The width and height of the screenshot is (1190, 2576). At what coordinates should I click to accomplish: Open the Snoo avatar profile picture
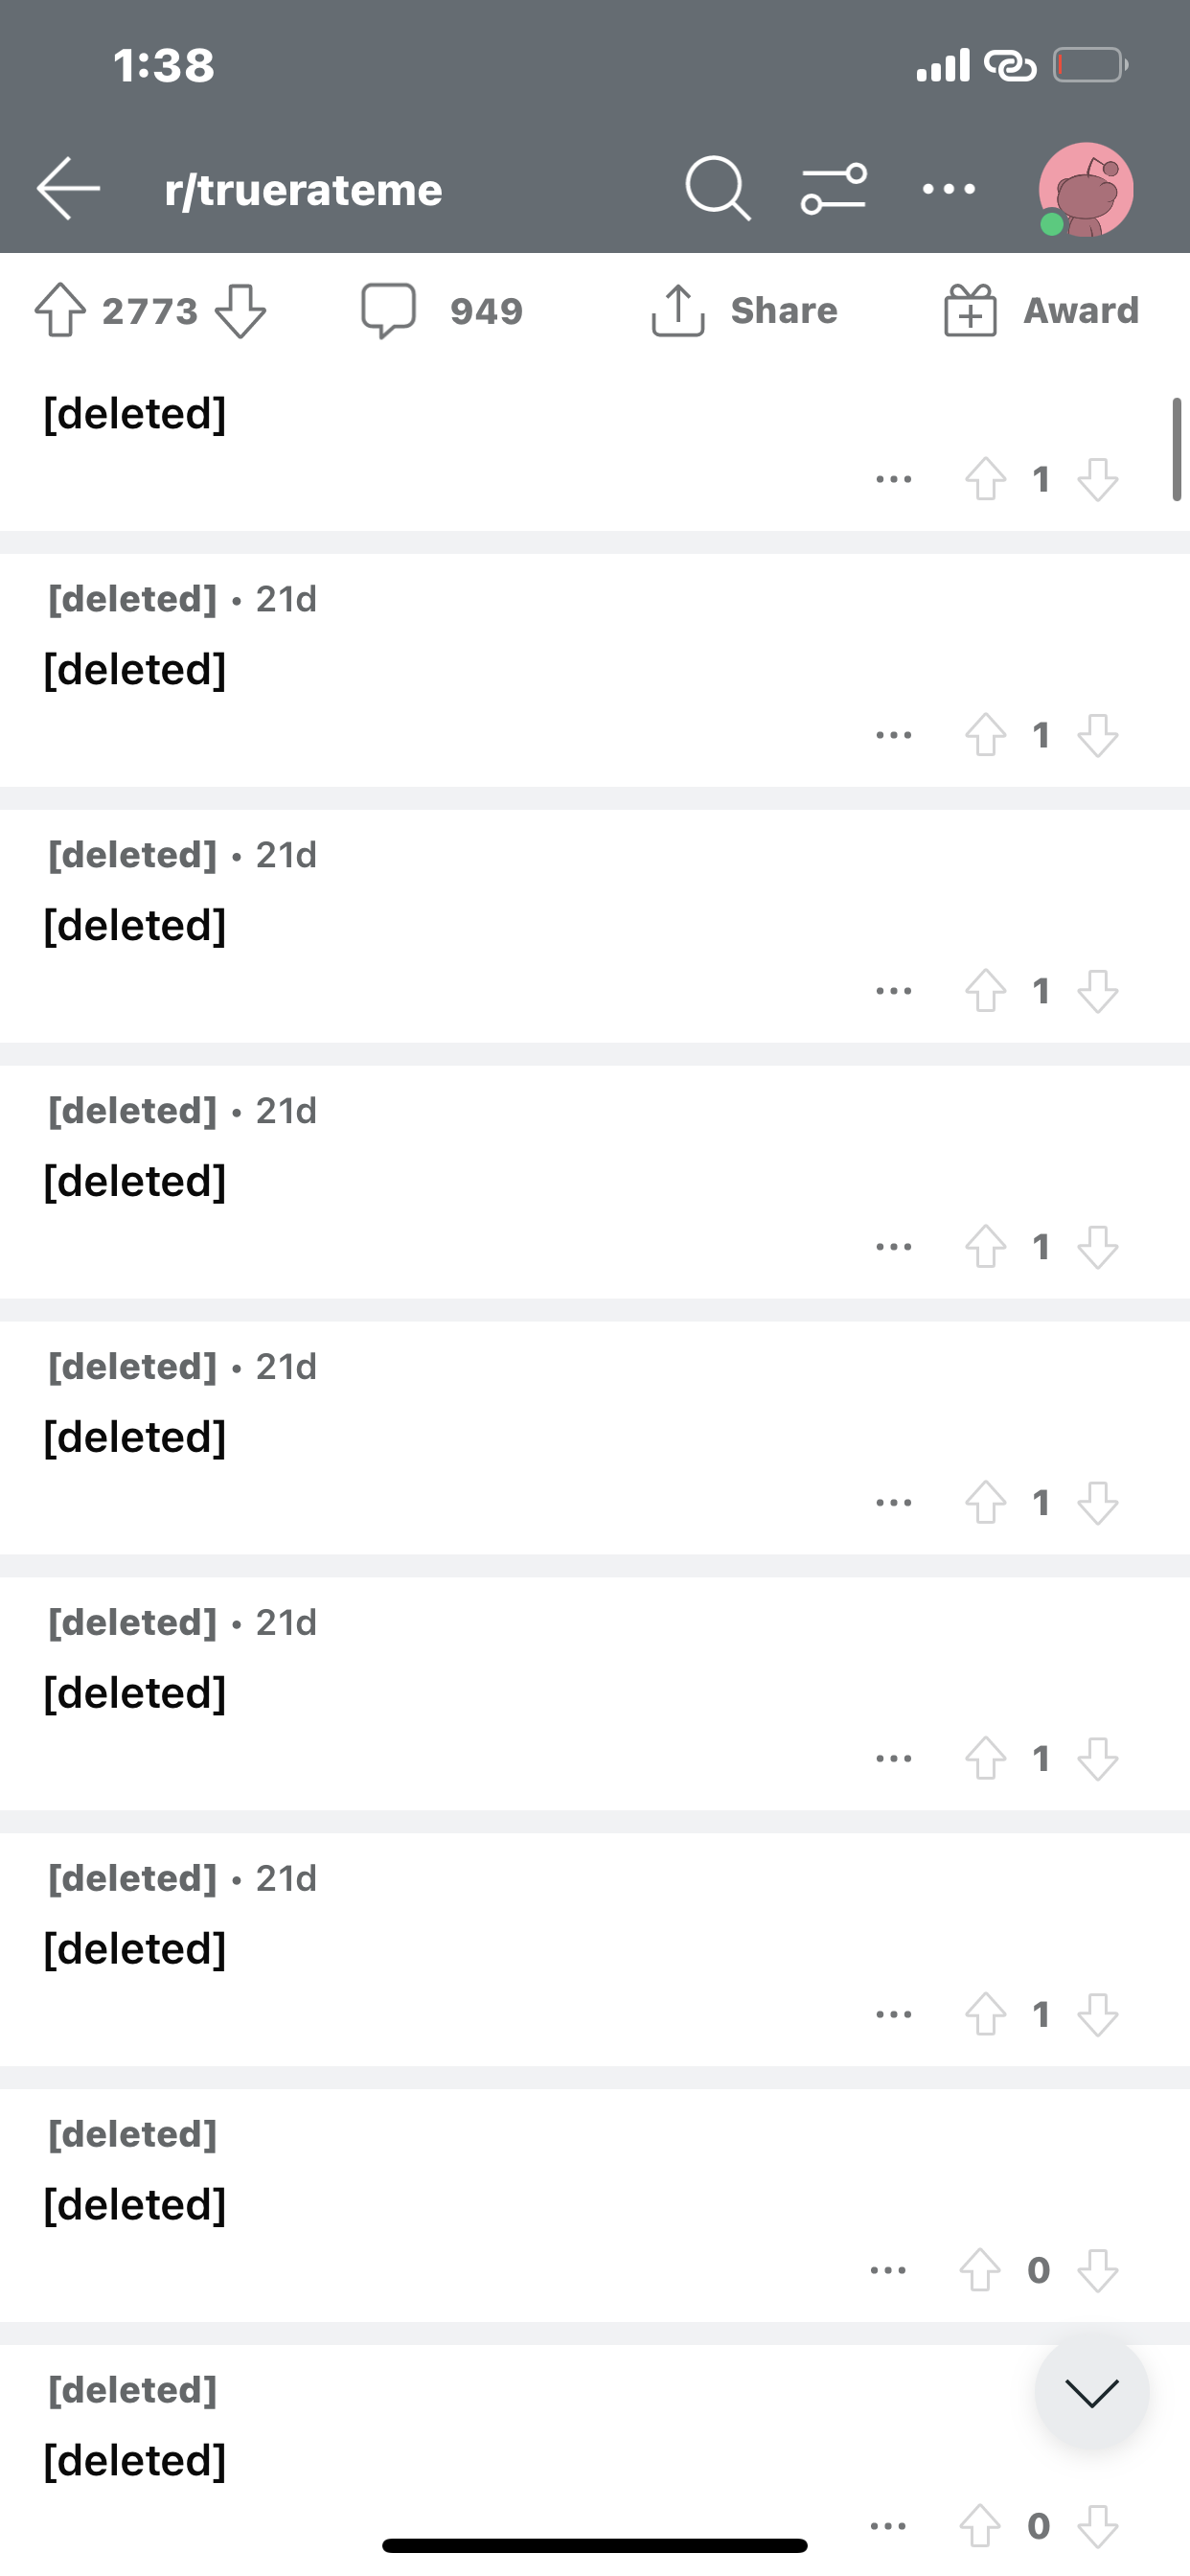click(1086, 189)
